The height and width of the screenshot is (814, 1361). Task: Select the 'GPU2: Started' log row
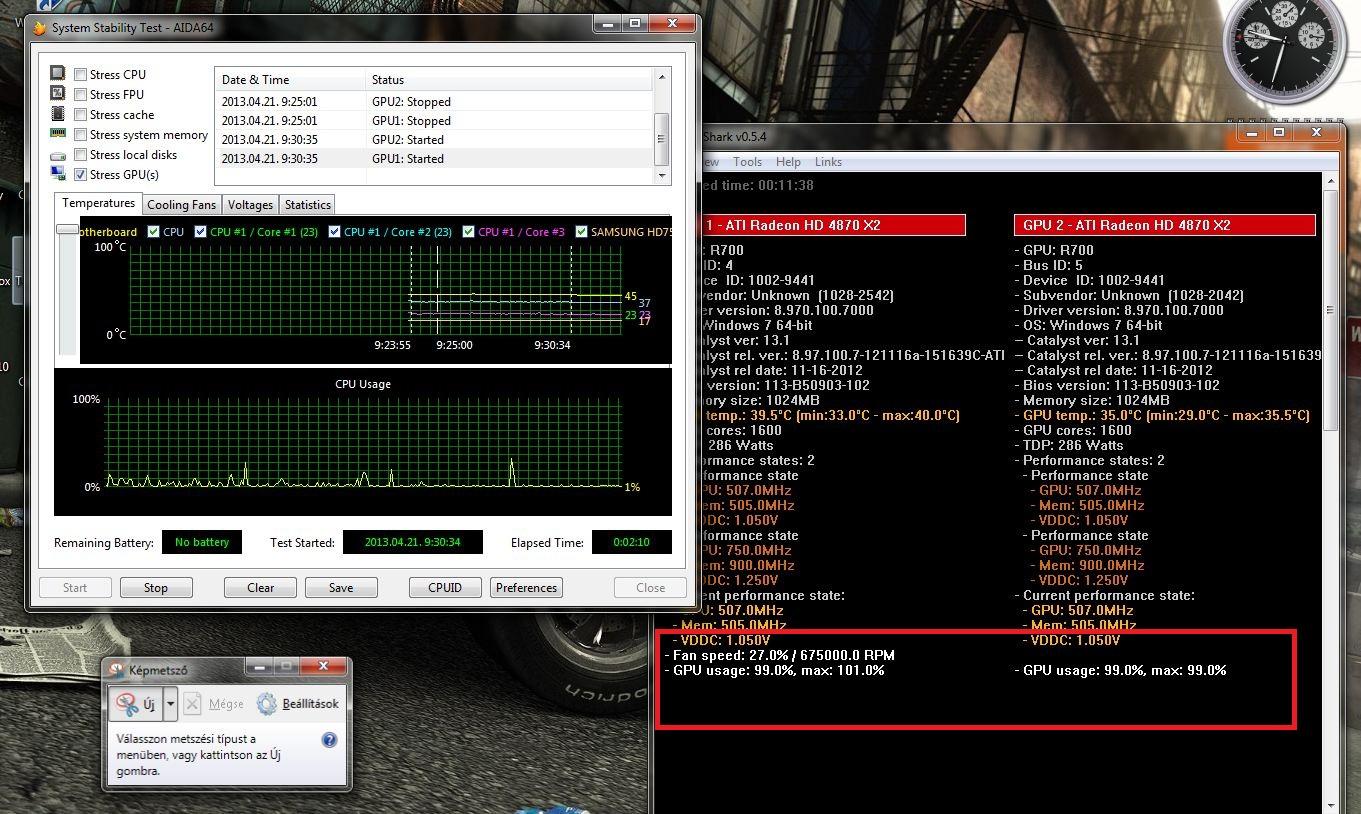coord(434,139)
